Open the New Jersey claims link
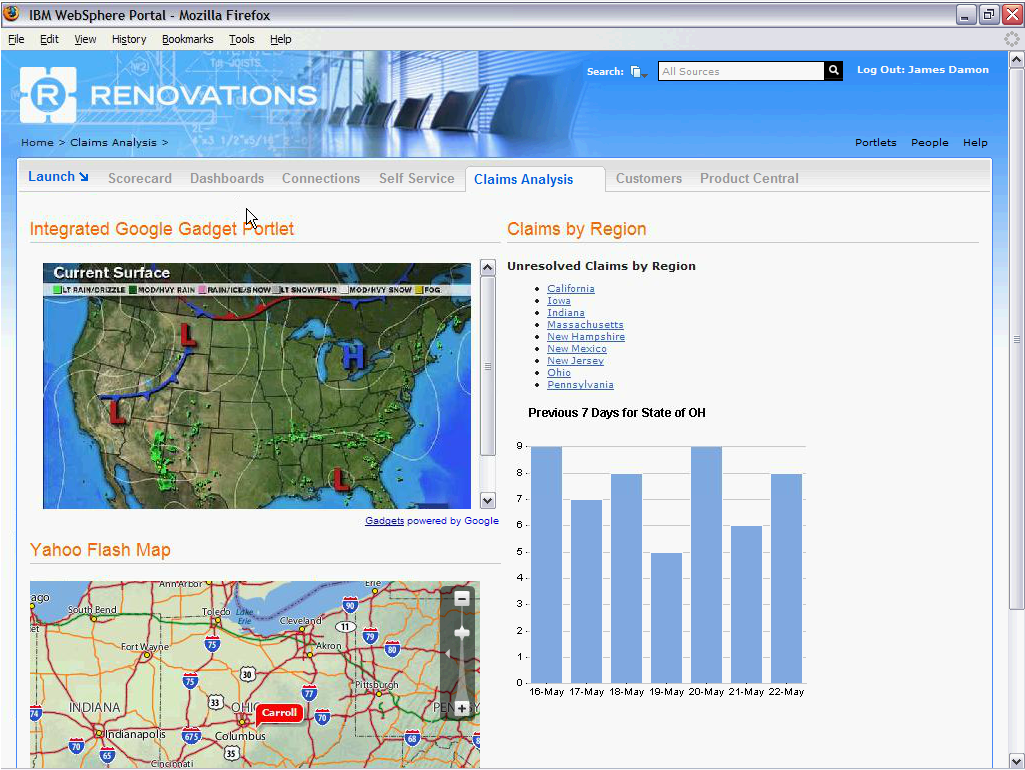This screenshot has width=1025, height=770. (x=575, y=361)
